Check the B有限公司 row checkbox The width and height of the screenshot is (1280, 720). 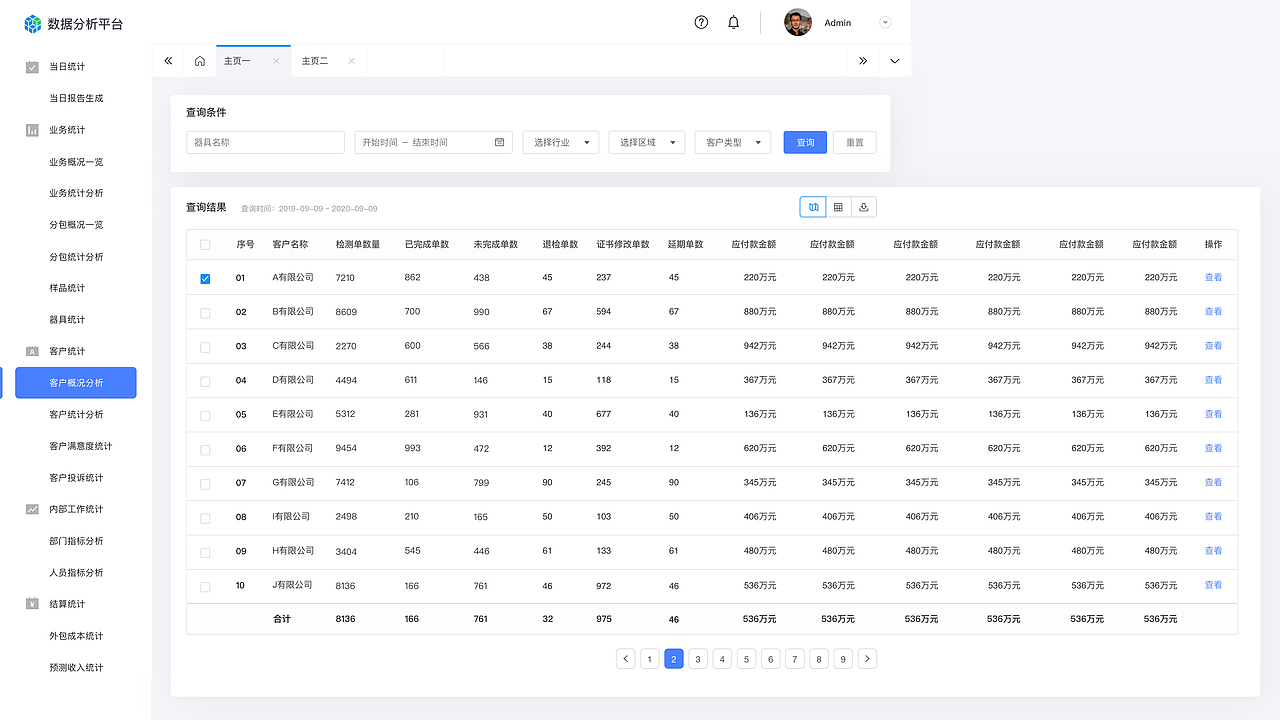coord(205,312)
